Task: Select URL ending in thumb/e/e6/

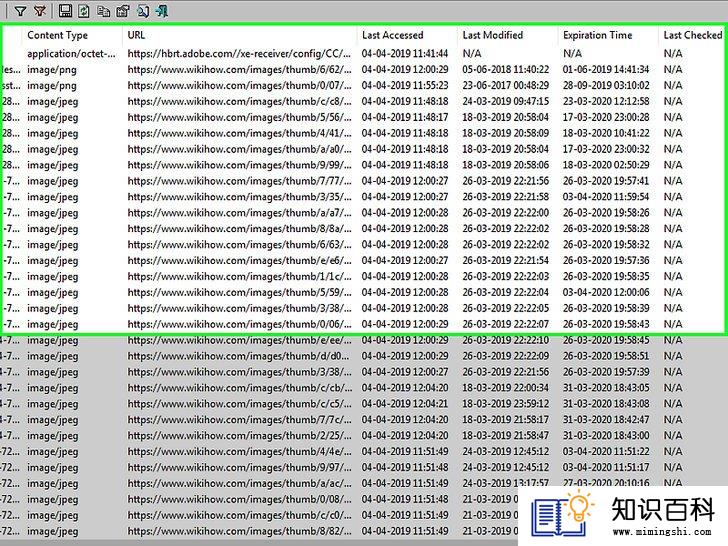Action: click(239, 260)
